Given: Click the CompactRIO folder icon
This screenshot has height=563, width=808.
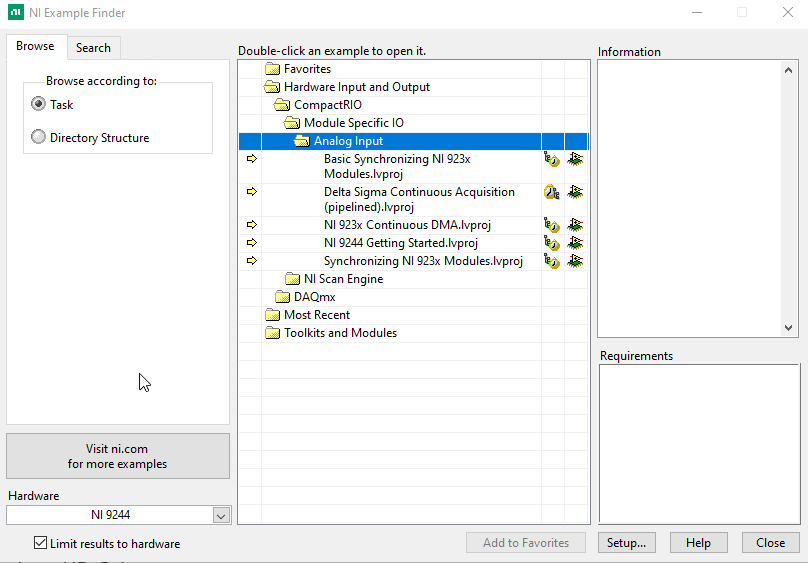Looking at the screenshot, I should 282,105.
